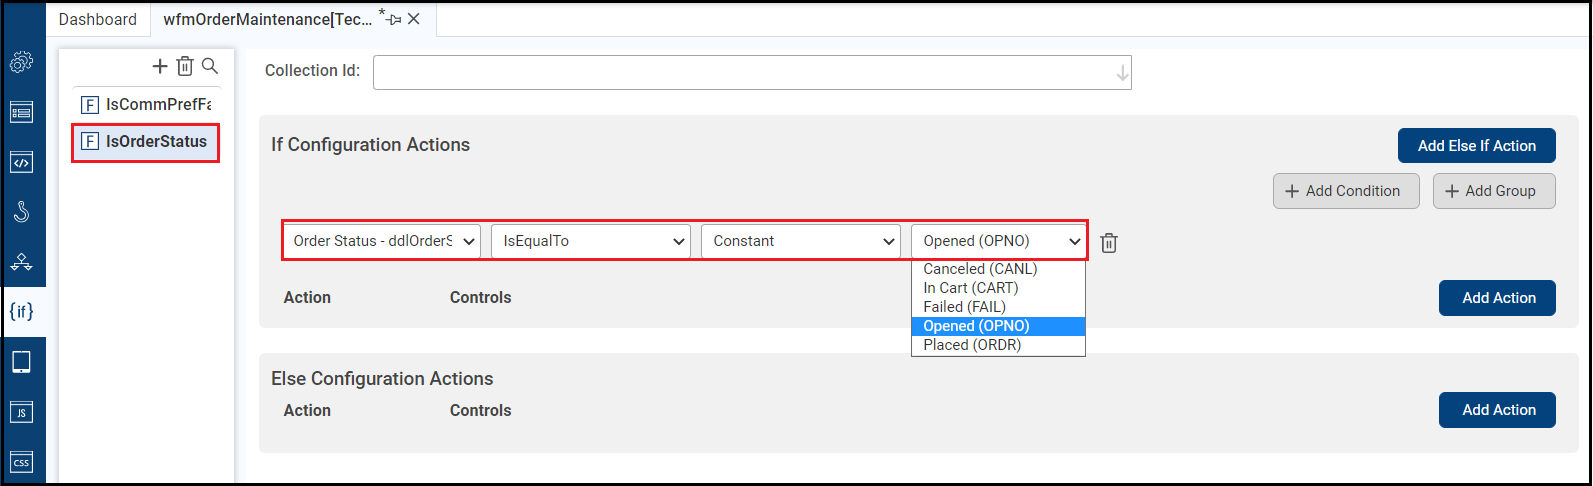Delete the Order Status condition row
Image resolution: width=1593 pixels, height=486 pixels.
(x=1109, y=242)
